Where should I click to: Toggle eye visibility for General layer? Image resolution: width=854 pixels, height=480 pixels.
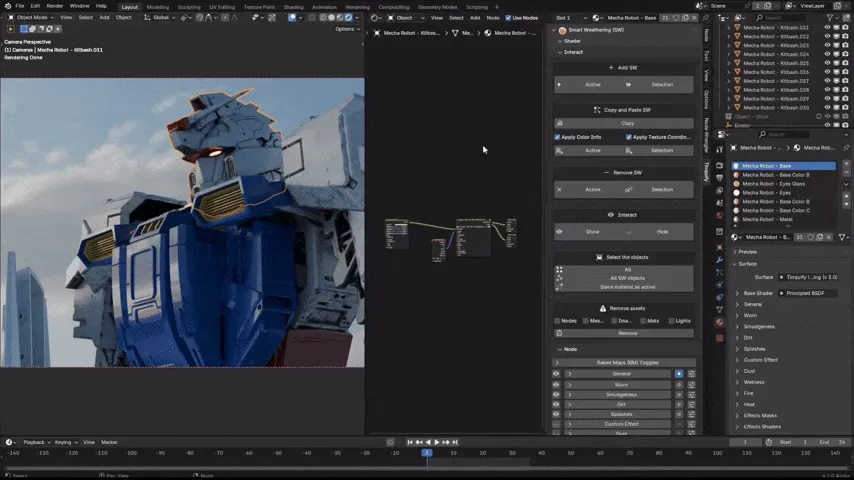pyautogui.click(x=556, y=374)
